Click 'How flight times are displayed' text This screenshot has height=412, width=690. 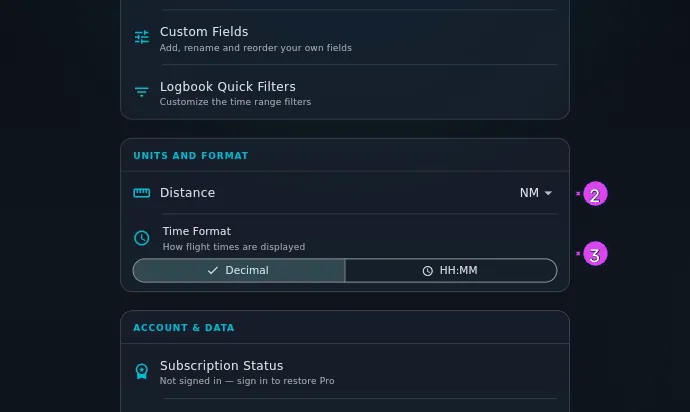click(234, 247)
